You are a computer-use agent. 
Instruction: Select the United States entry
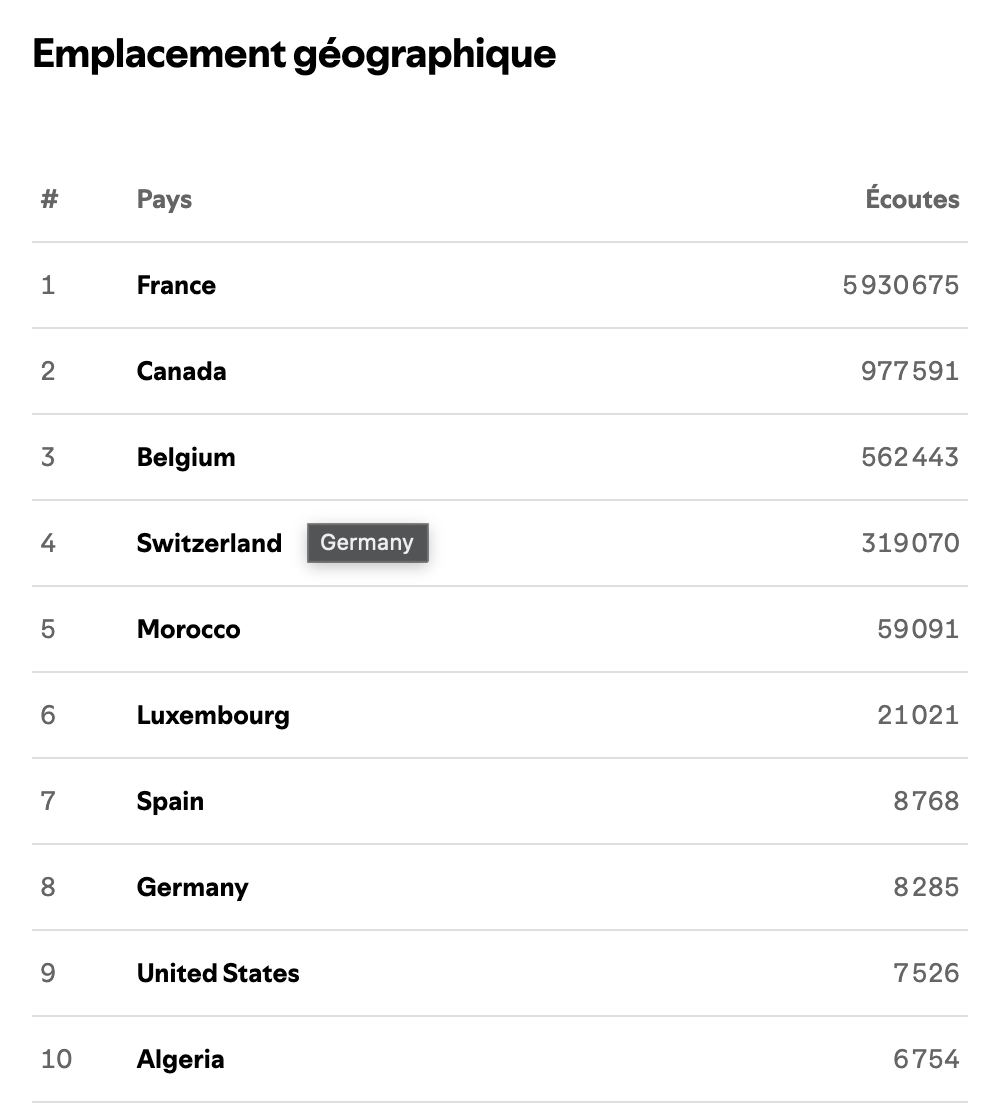[x=218, y=974]
